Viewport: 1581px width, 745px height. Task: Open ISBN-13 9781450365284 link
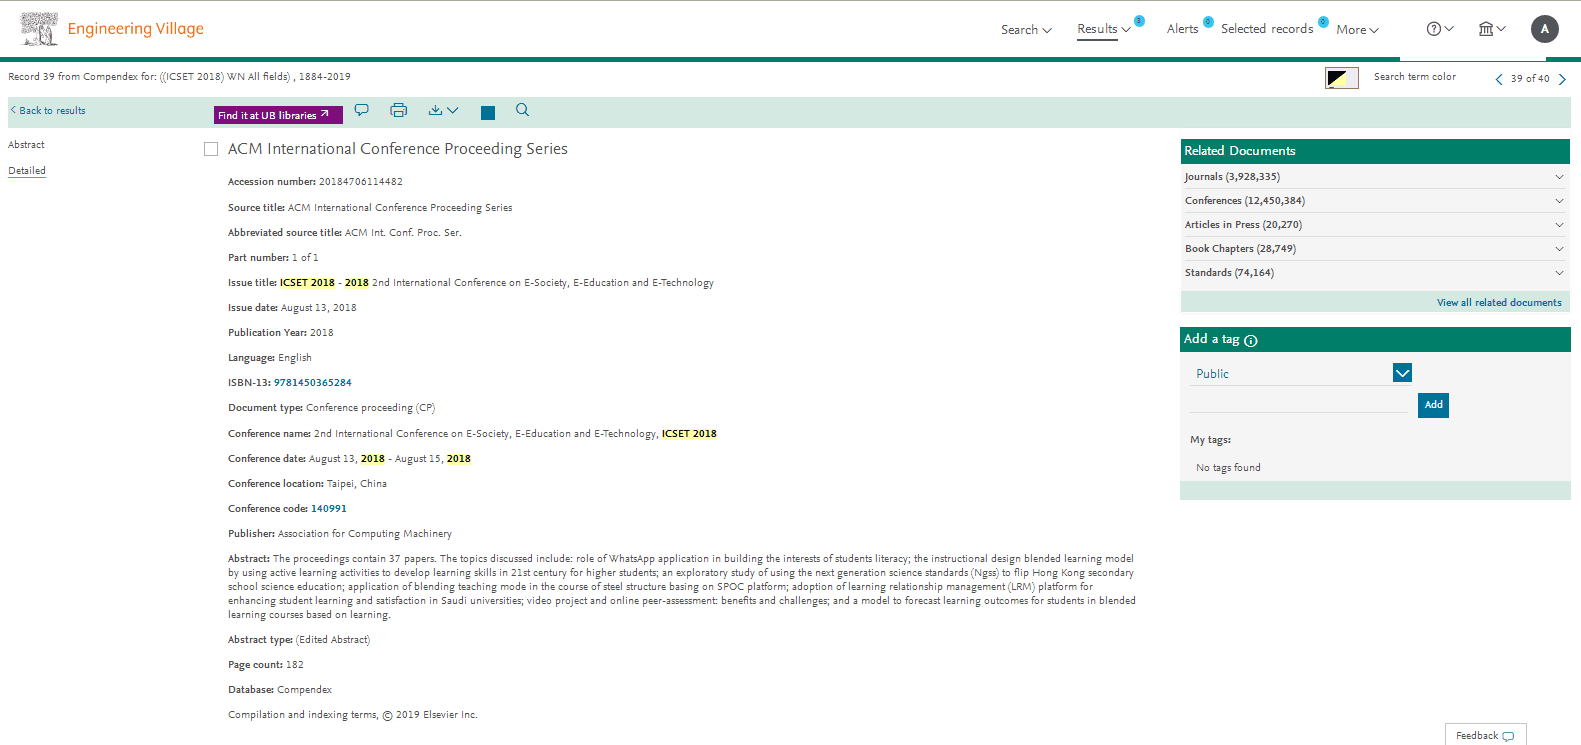(x=313, y=383)
